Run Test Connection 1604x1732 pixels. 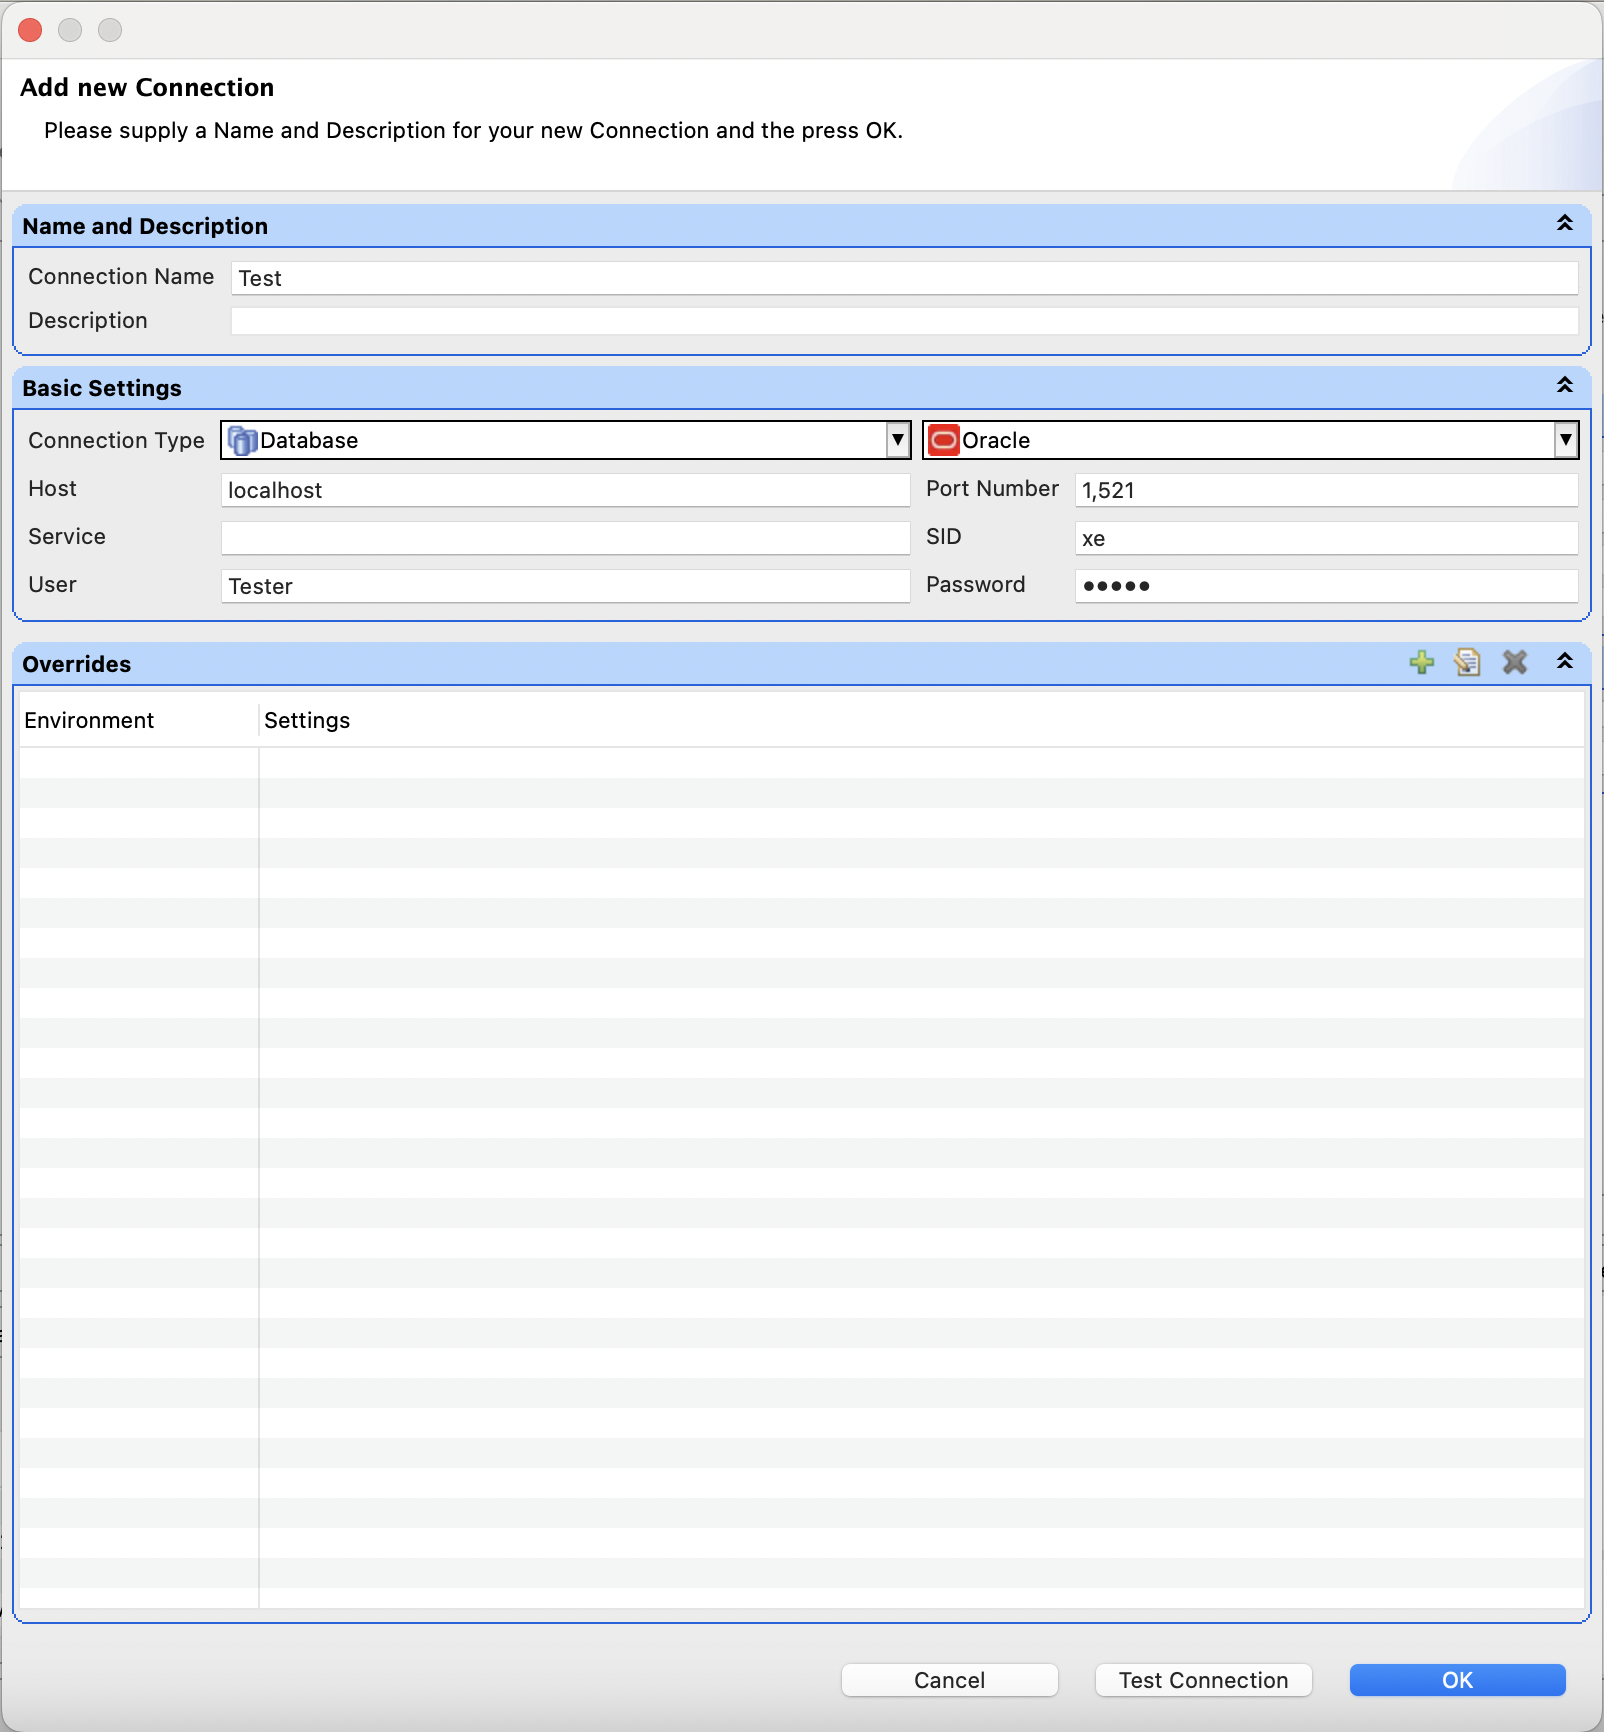click(x=1201, y=1680)
